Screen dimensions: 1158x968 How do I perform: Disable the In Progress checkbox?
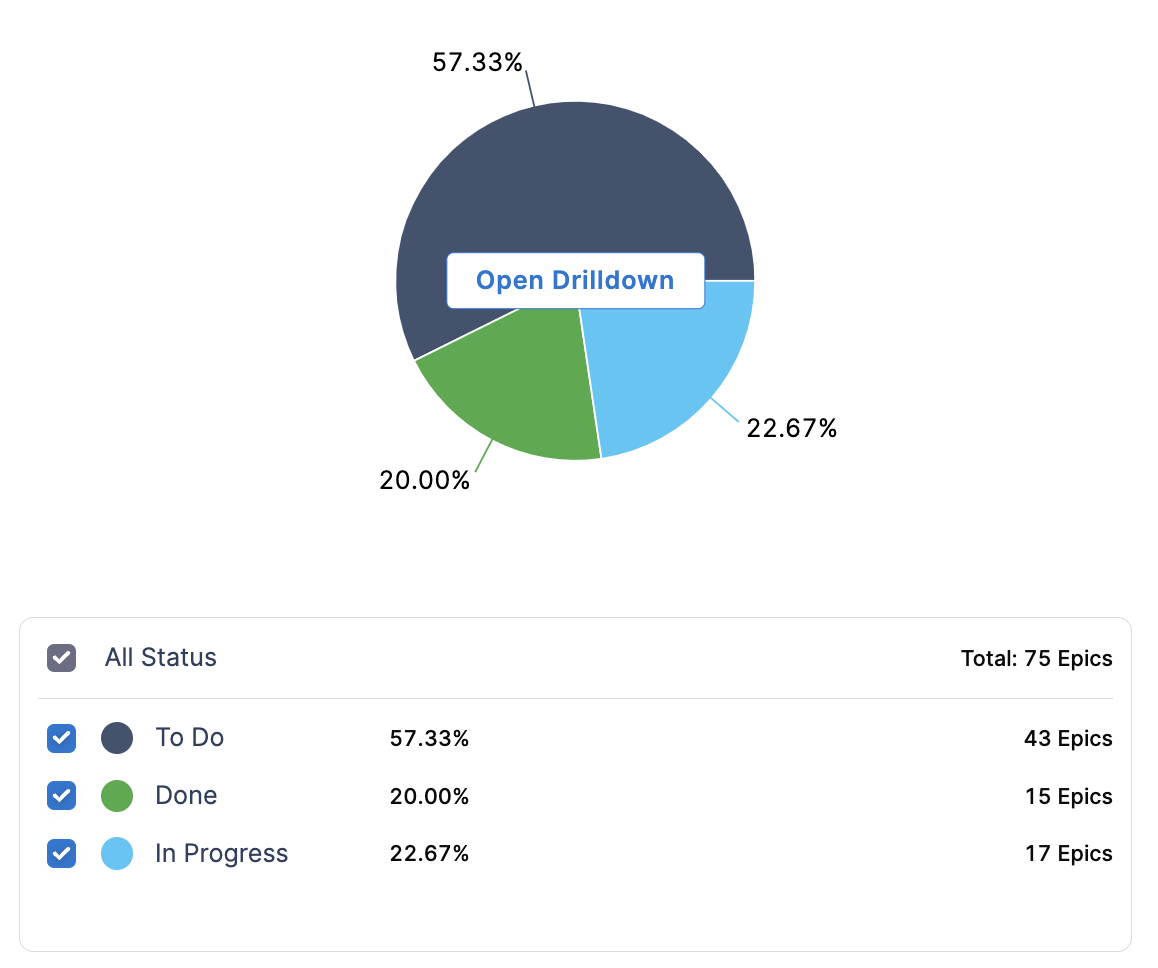pos(62,854)
